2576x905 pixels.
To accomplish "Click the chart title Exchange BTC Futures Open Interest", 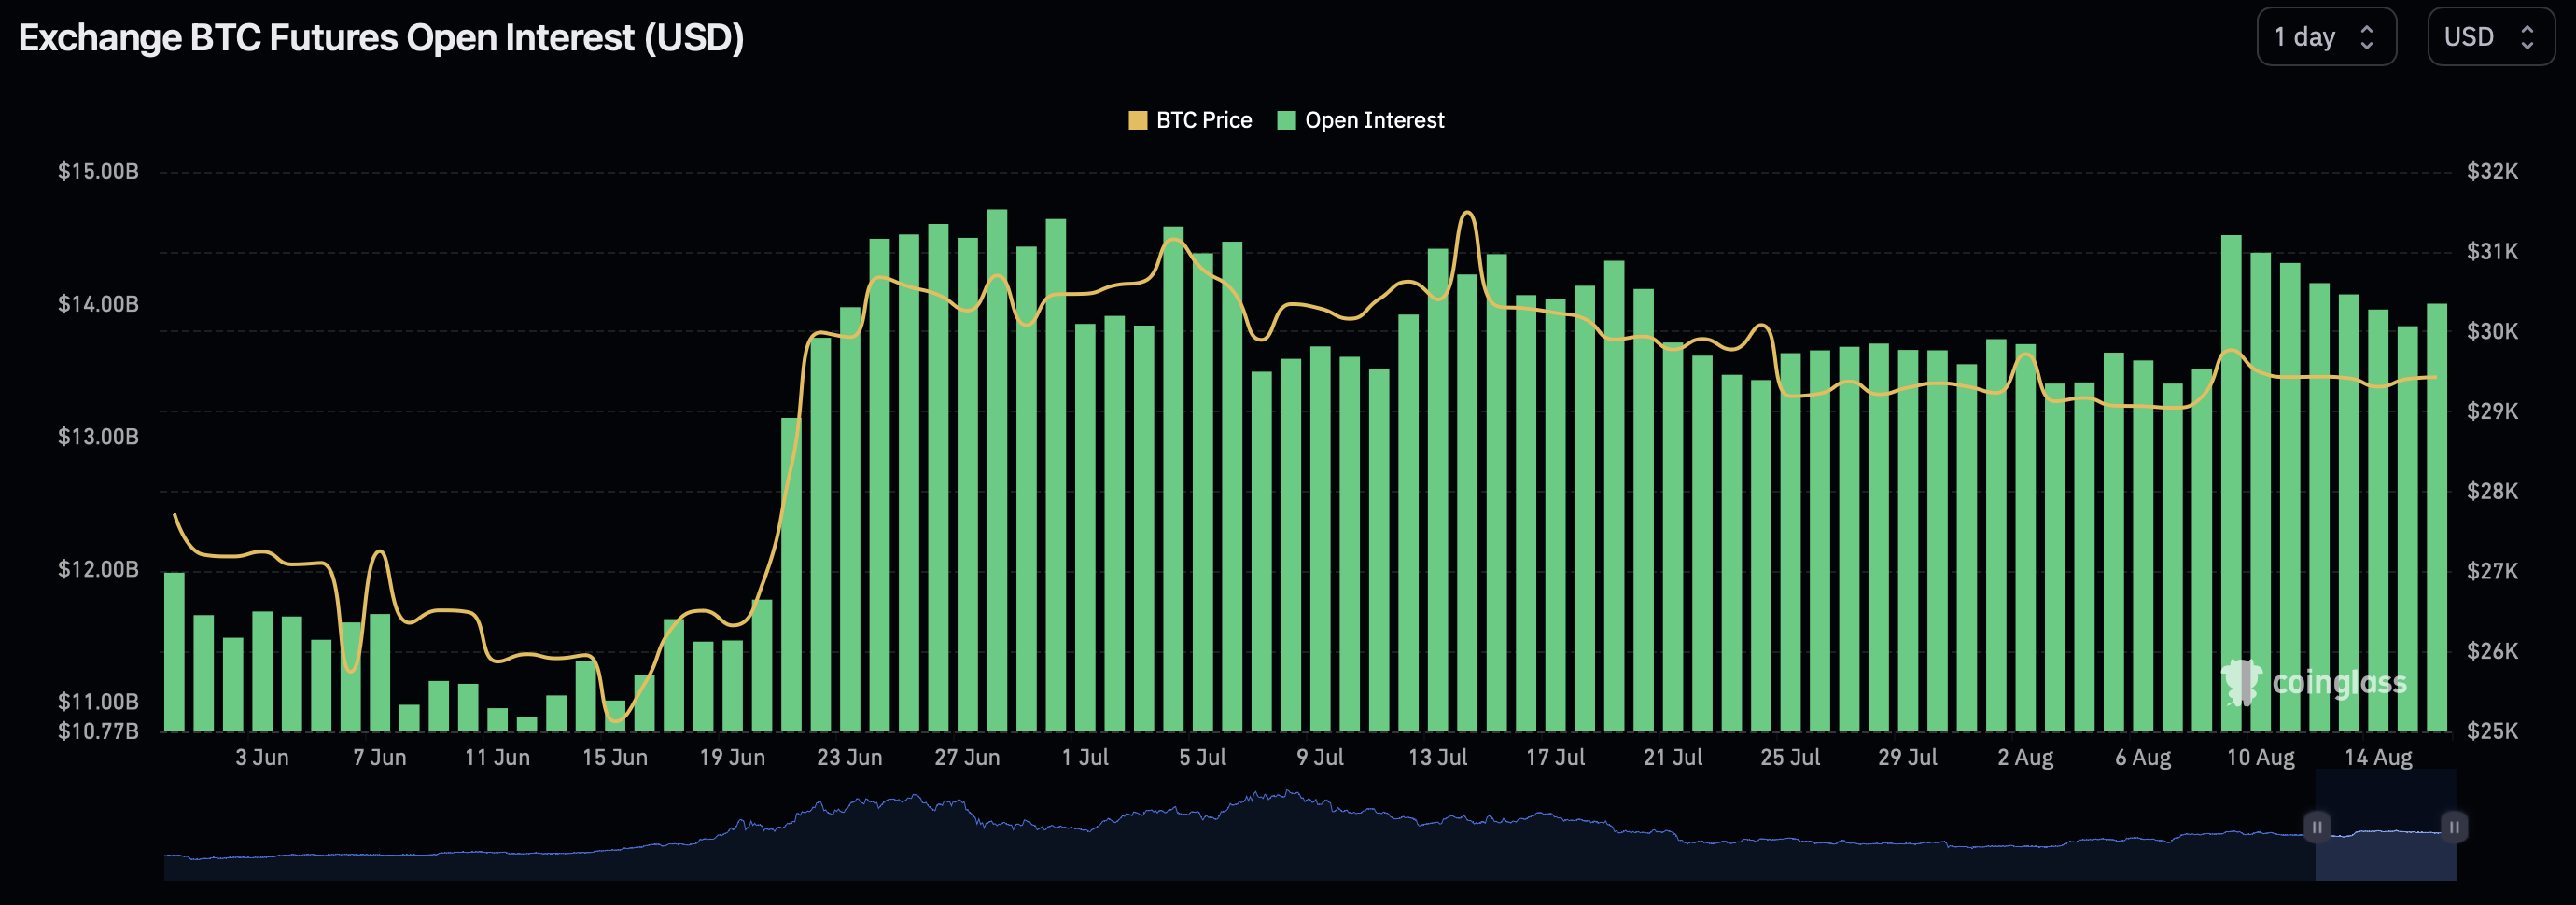I will pyautogui.click(x=381, y=37).
